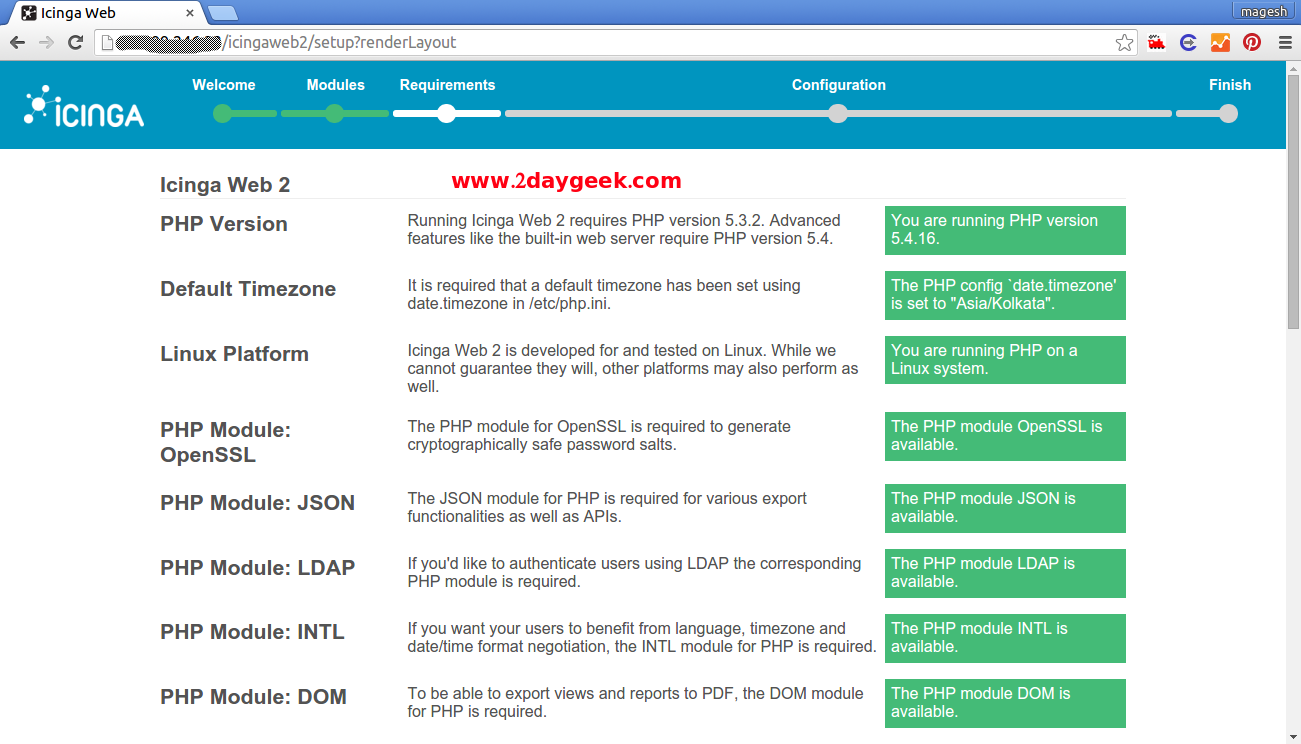Click the PHP Module: DOM title

coord(253,697)
